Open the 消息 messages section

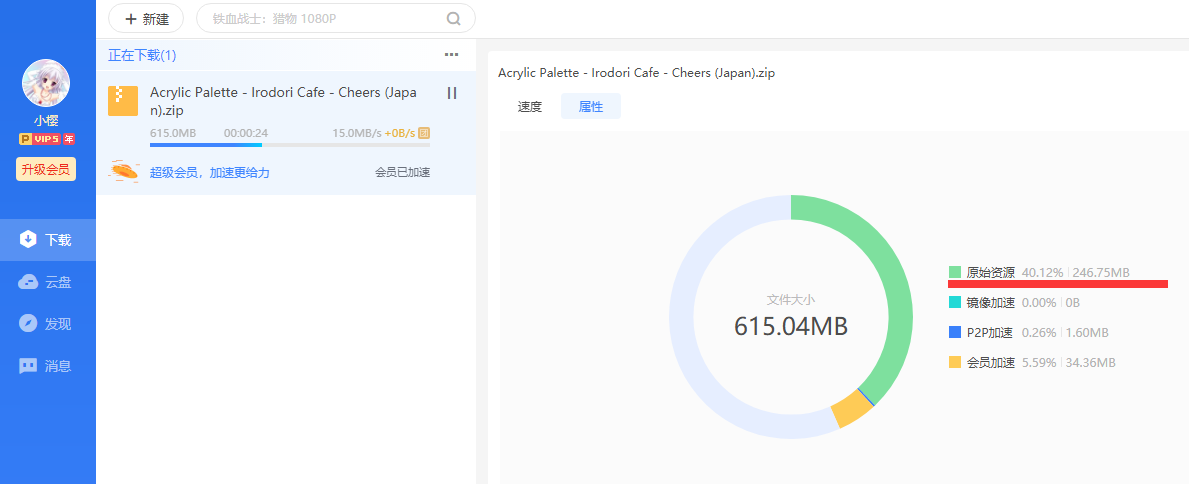click(x=47, y=366)
